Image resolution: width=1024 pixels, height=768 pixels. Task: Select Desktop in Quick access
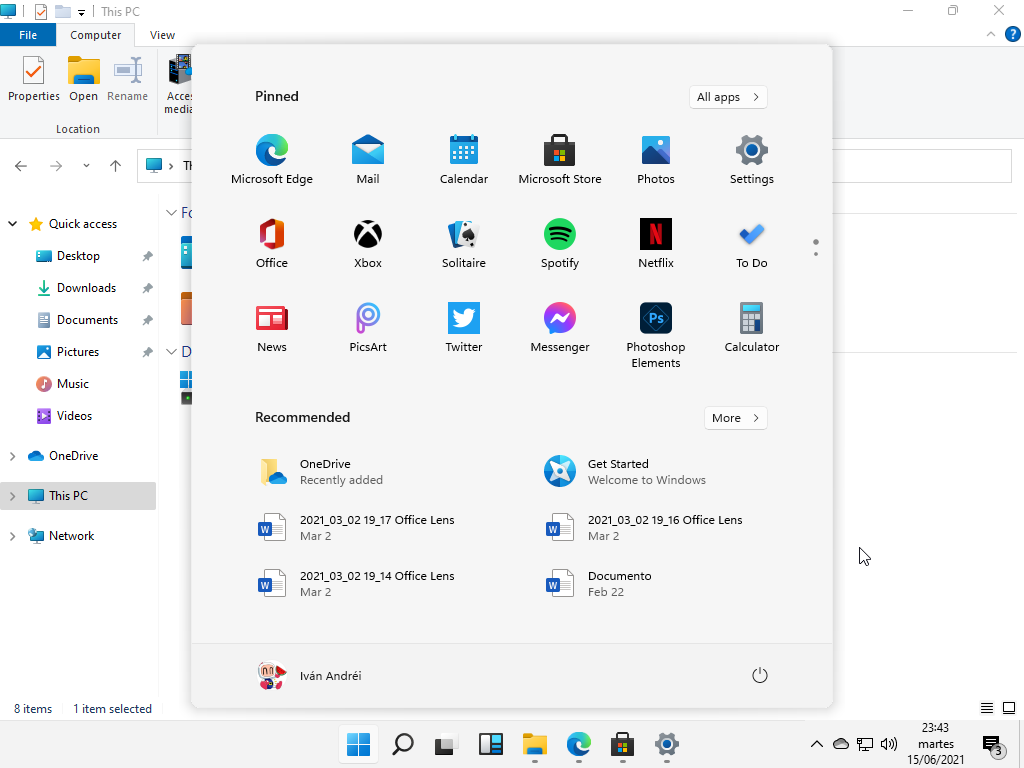coord(78,256)
